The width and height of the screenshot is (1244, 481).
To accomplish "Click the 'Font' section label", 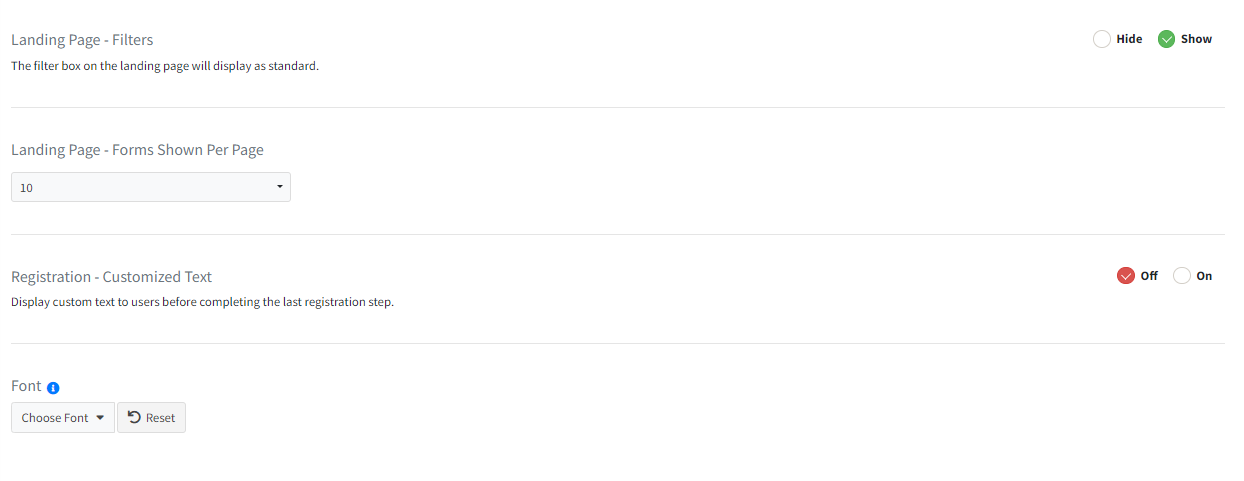I will [x=26, y=386].
